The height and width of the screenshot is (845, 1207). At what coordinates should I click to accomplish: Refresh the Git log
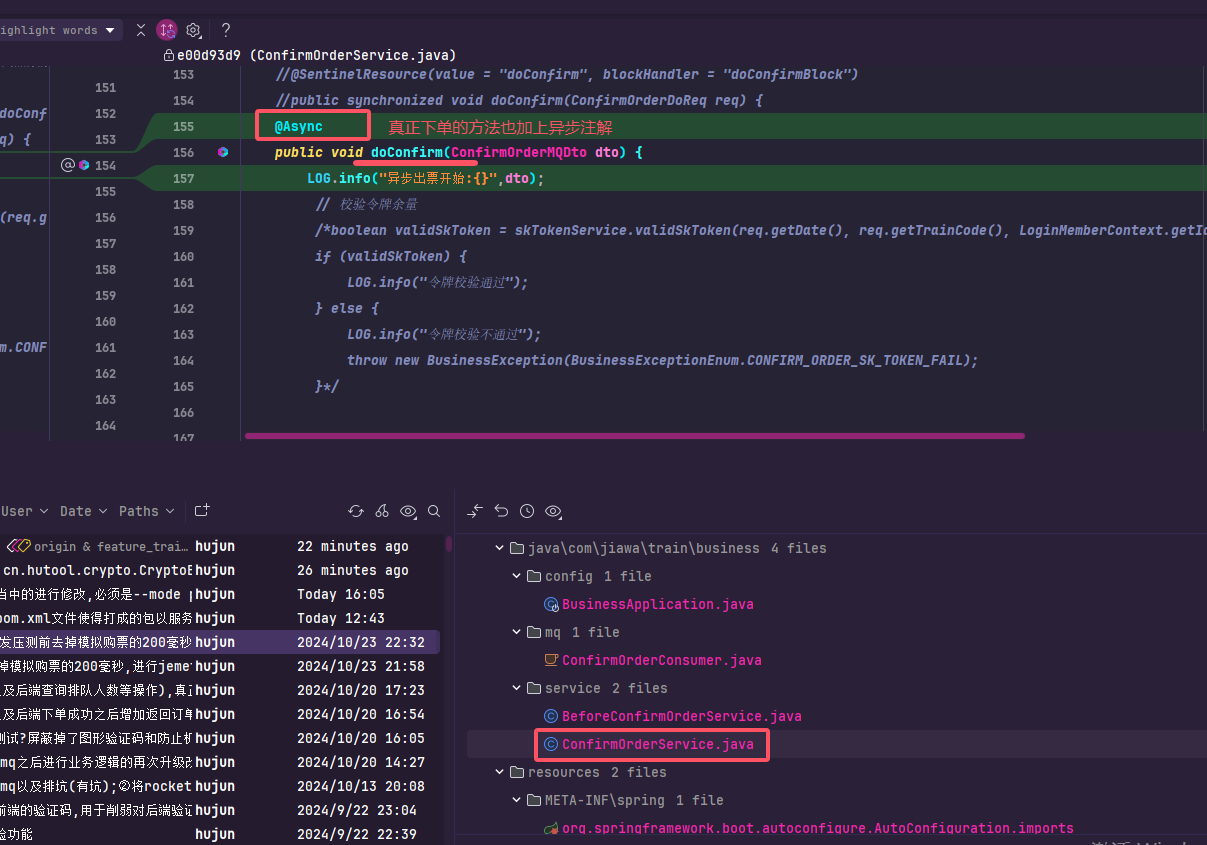pyautogui.click(x=356, y=511)
